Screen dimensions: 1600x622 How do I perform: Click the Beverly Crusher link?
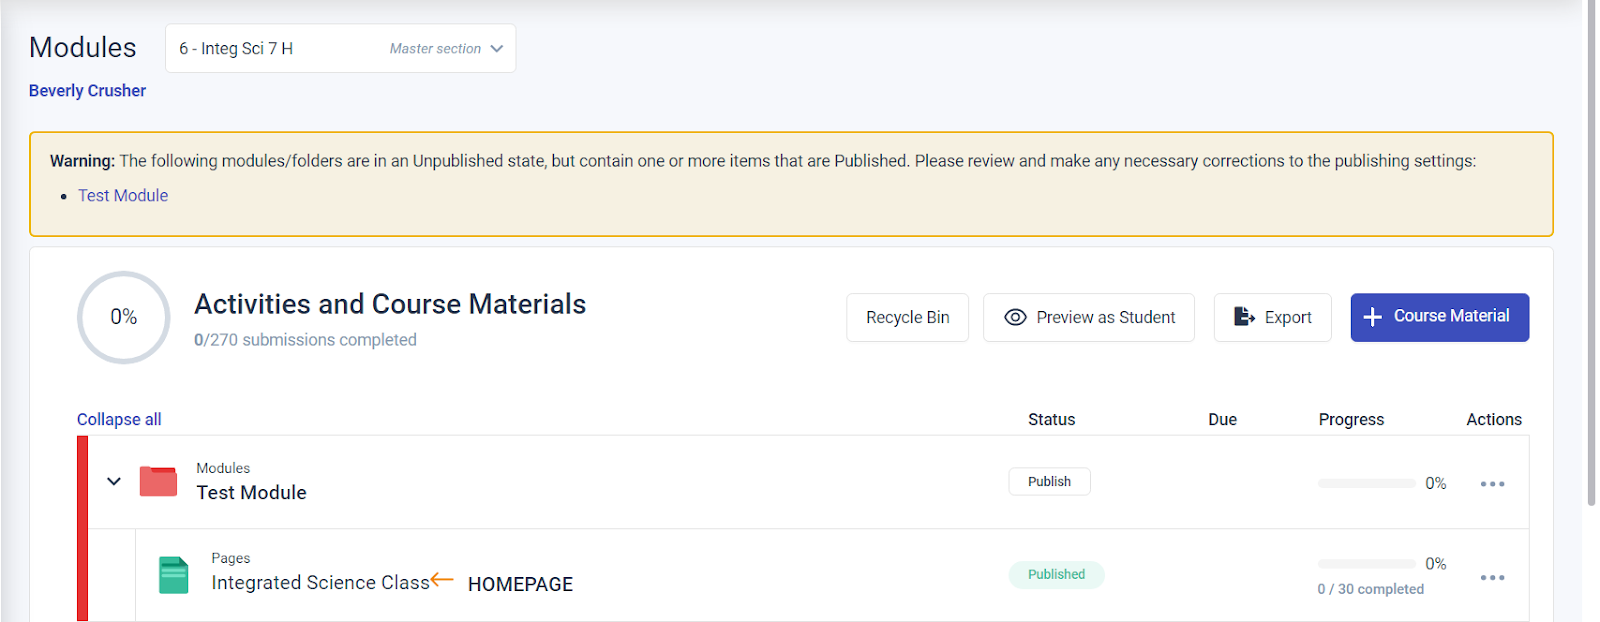(x=87, y=91)
